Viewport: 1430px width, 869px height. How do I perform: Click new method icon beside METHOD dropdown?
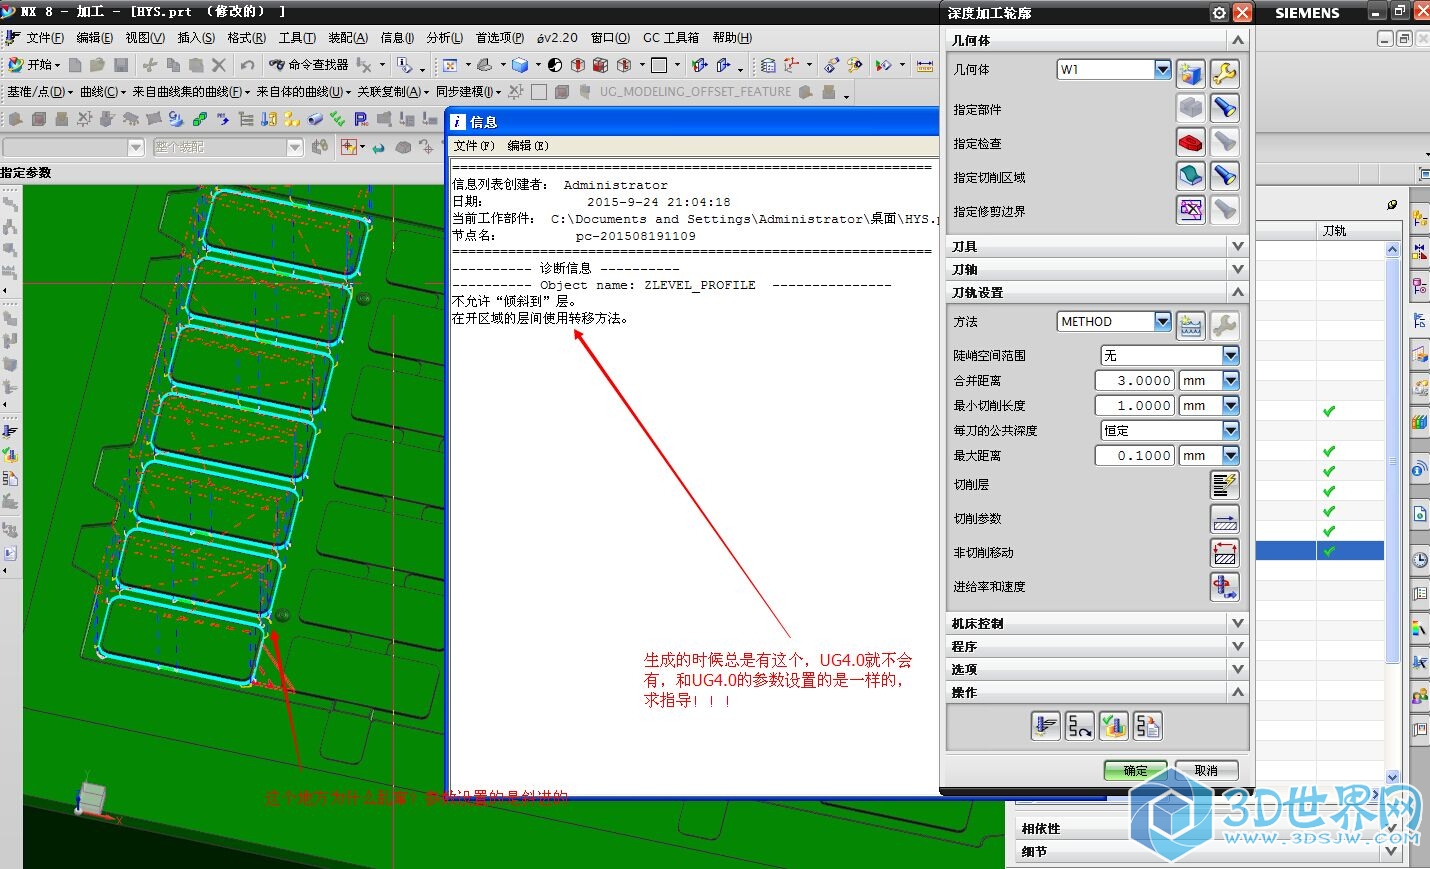click(x=1190, y=325)
